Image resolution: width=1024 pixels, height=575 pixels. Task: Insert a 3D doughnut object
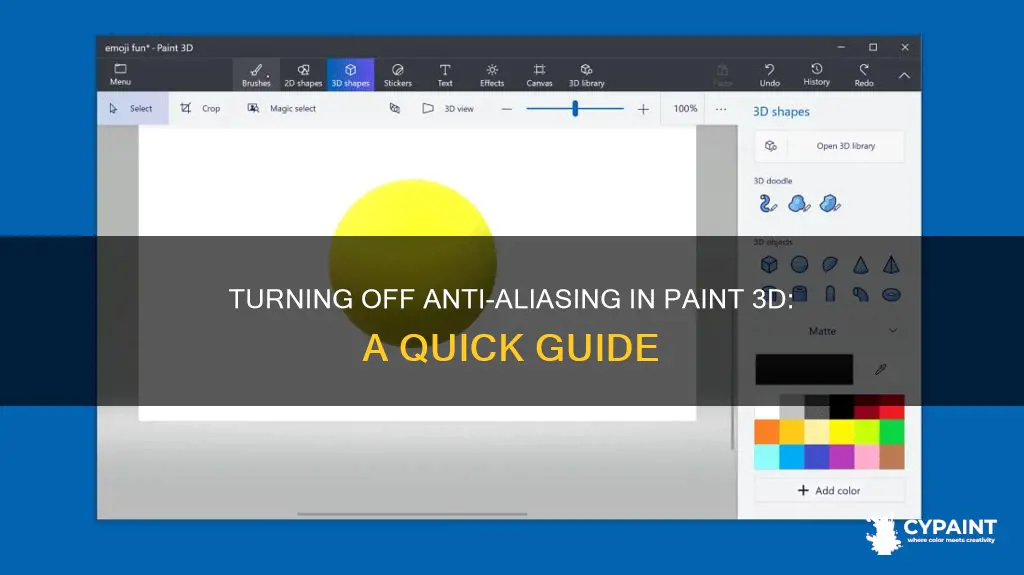pos(891,295)
